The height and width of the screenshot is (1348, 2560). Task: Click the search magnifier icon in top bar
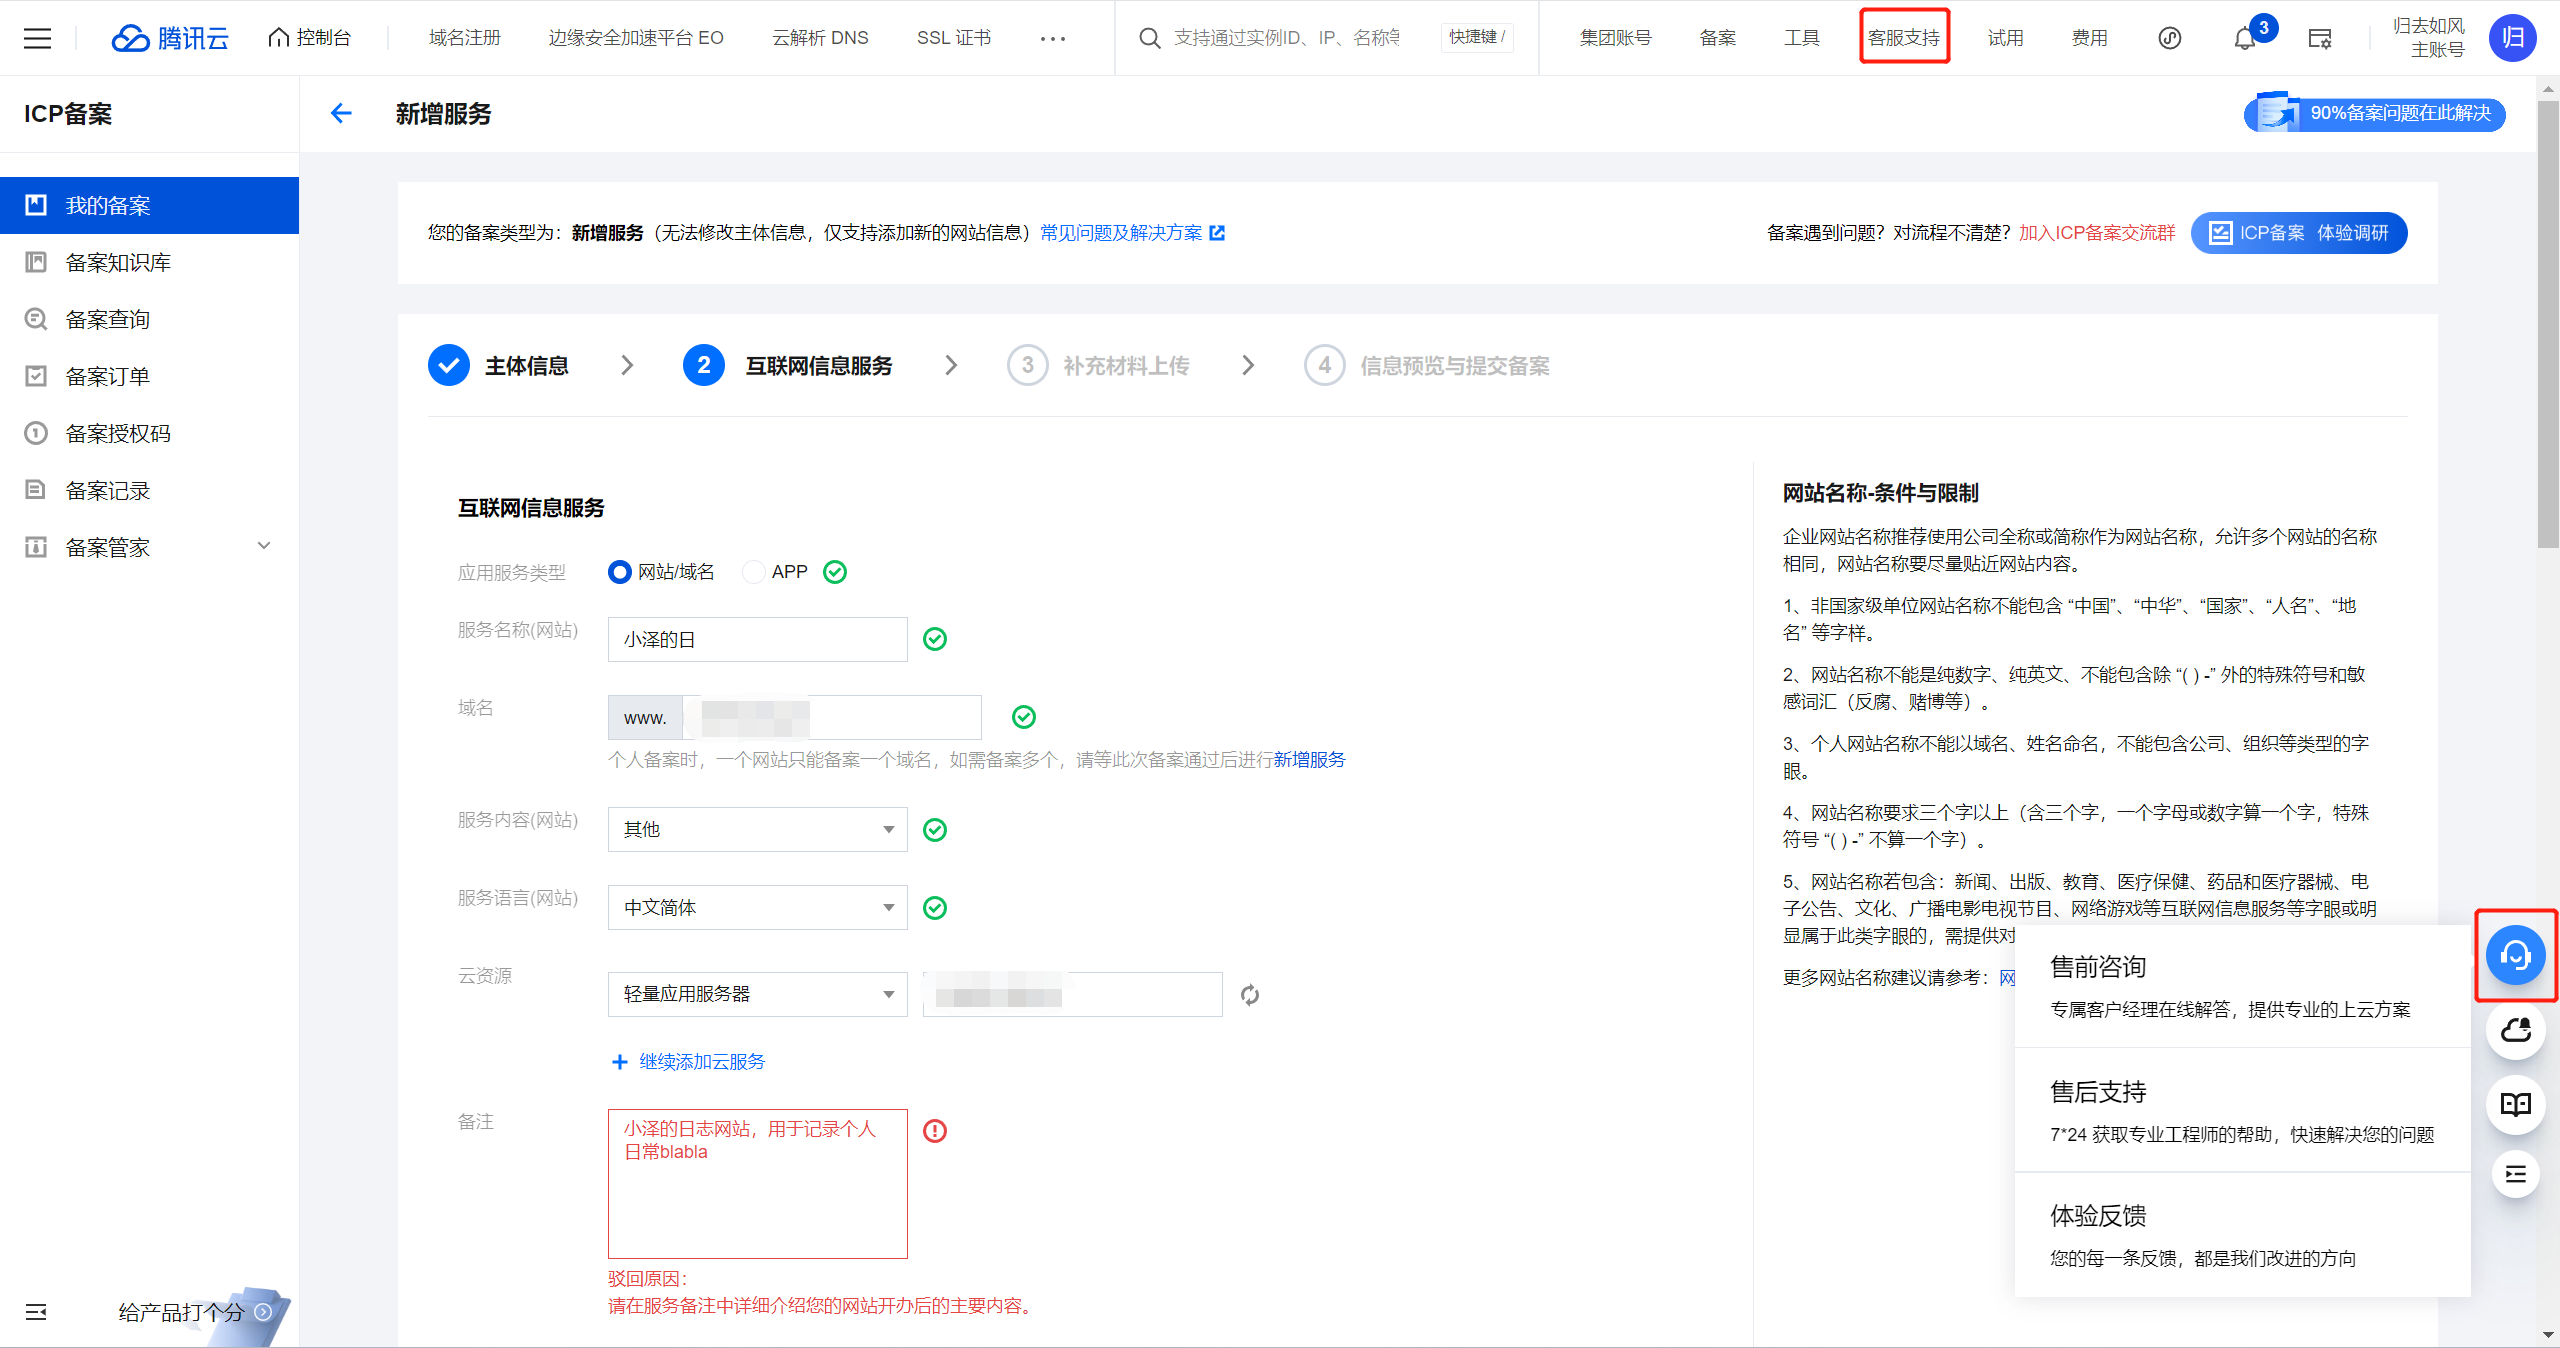1150,38
